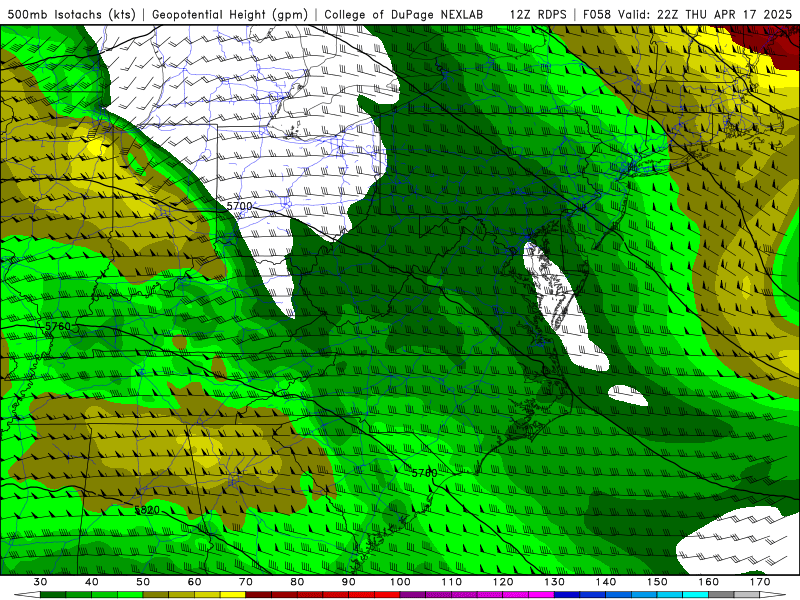
Task: Select the bright magenta 125-130 kt legend swatch
Action: click(x=541, y=595)
